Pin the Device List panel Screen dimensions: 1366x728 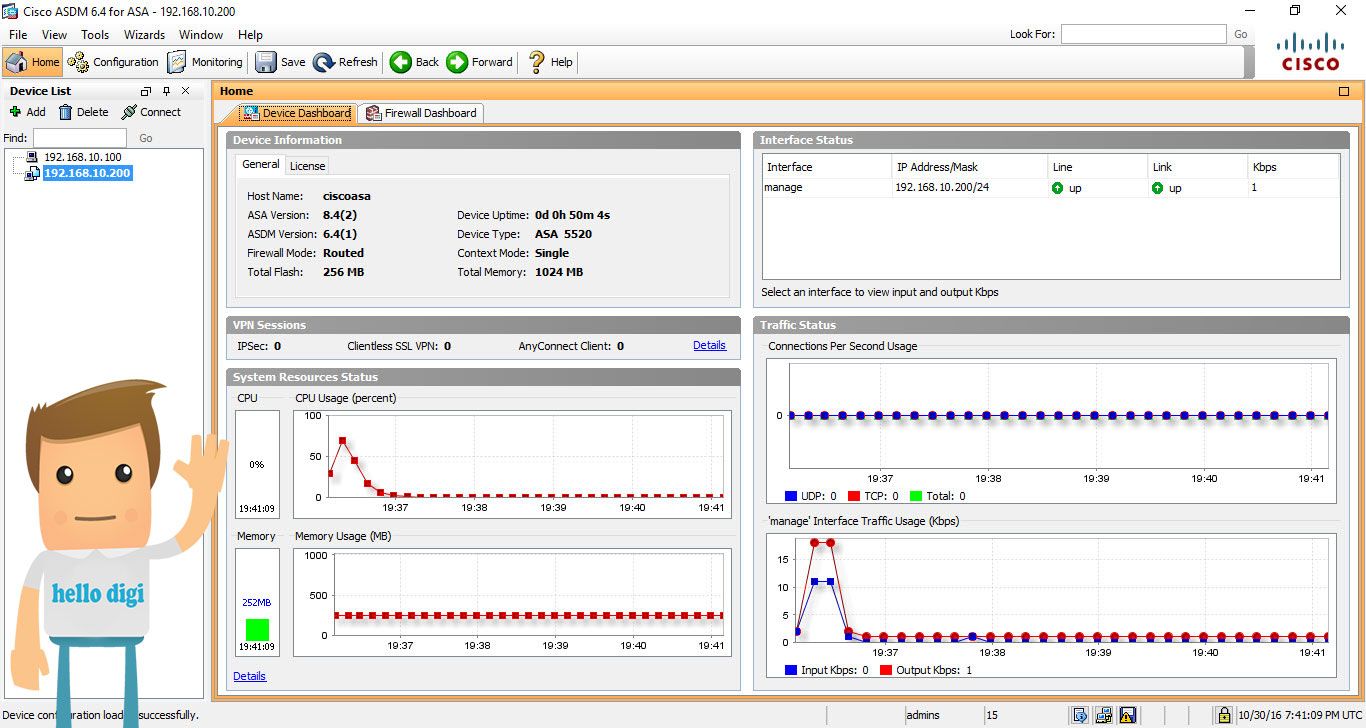166,91
